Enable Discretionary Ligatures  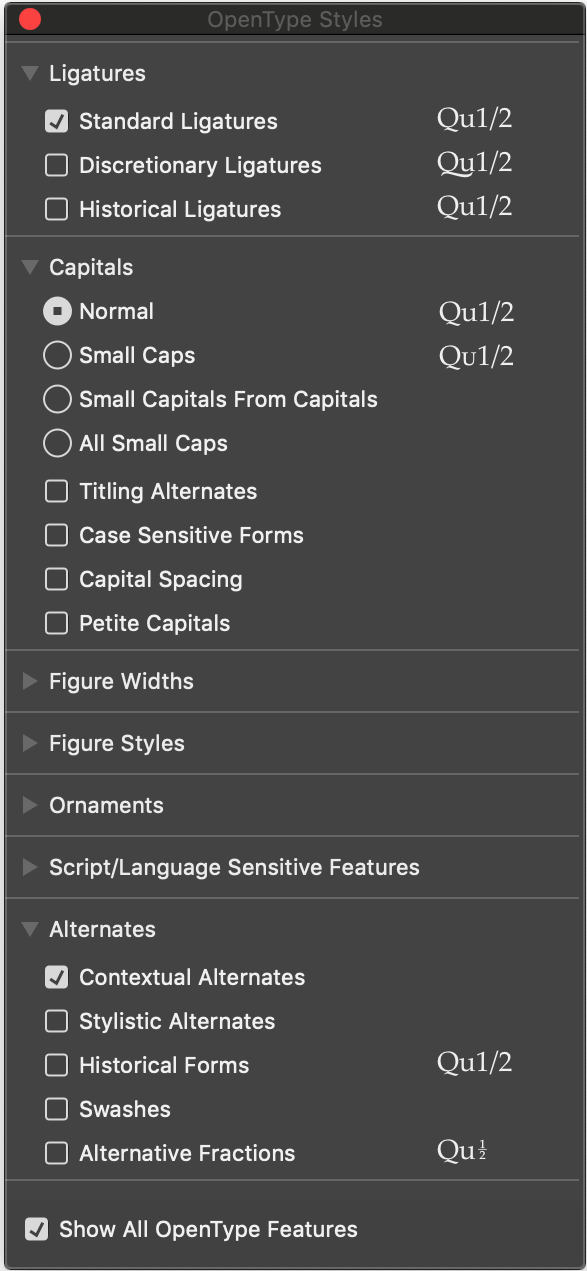tap(57, 165)
